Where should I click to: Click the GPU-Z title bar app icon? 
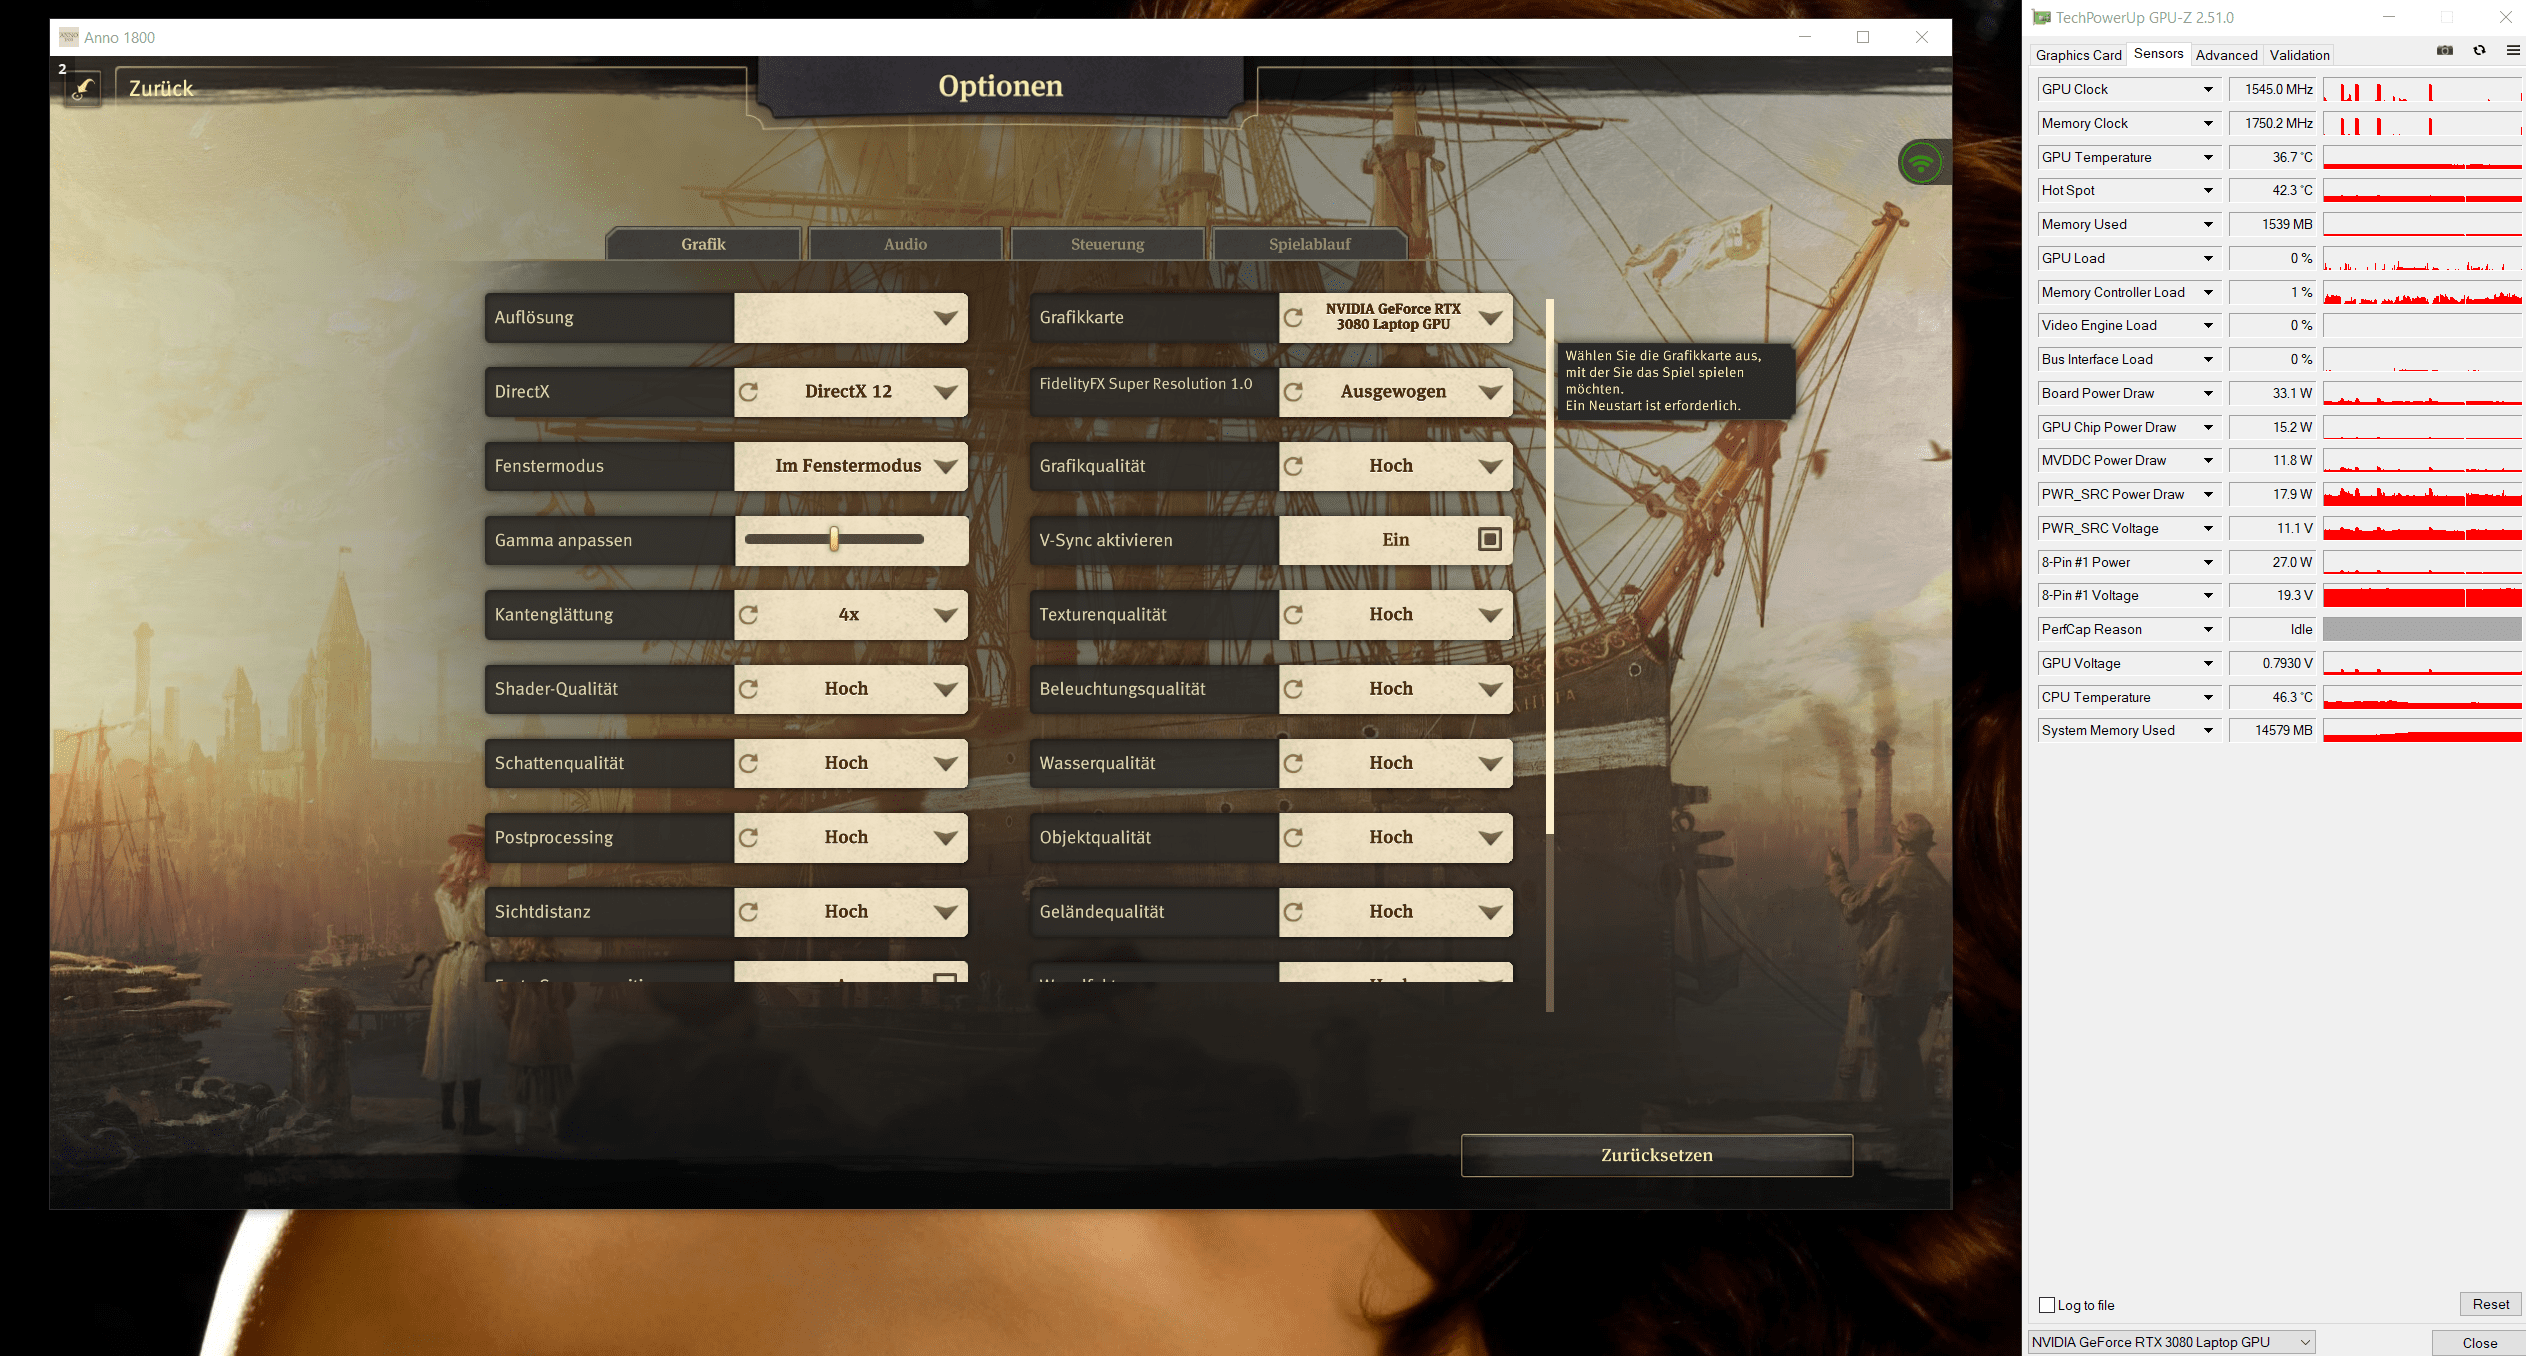2042,17
